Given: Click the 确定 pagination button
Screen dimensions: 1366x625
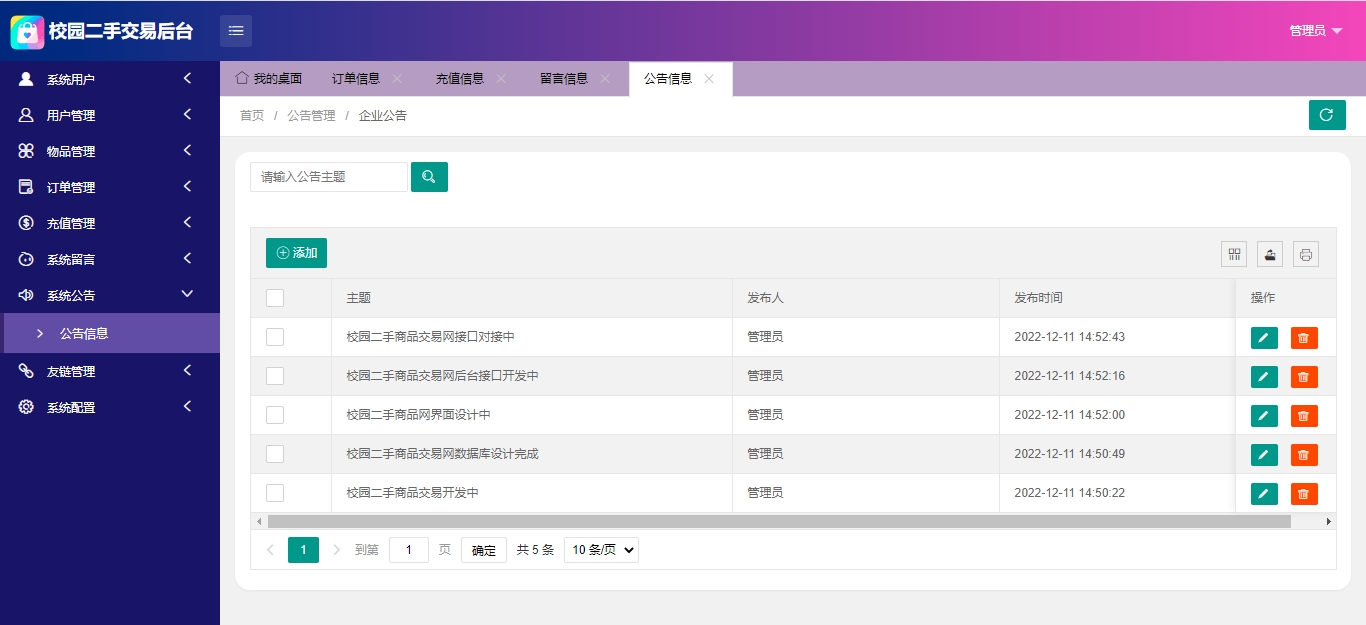Looking at the screenshot, I should pyautogui.click(x=484, y=550).
